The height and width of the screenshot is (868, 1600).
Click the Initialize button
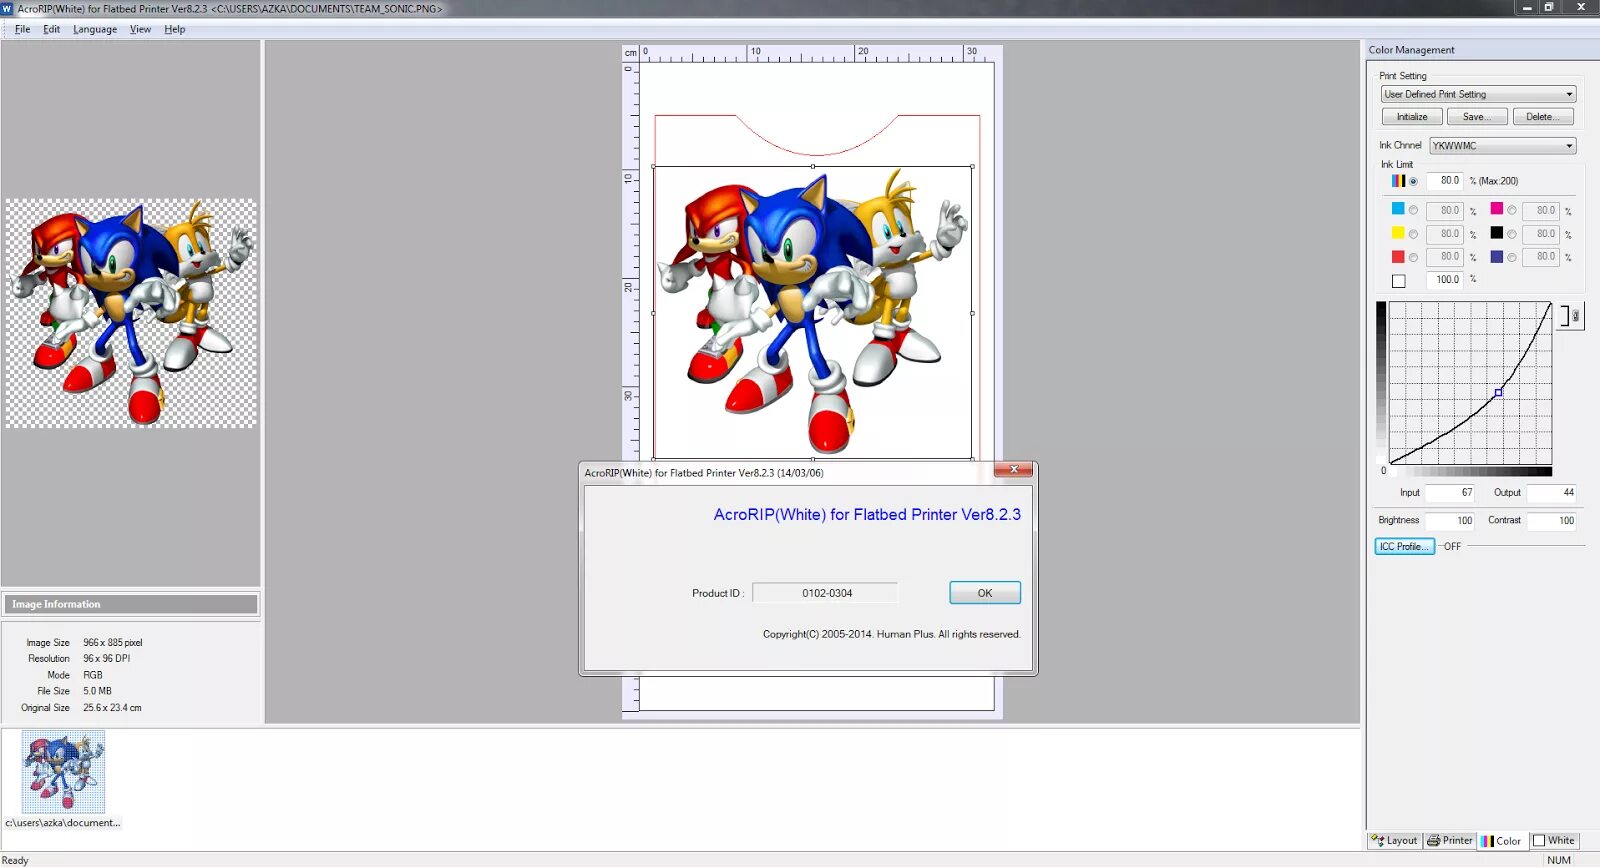coord(1412,117)
